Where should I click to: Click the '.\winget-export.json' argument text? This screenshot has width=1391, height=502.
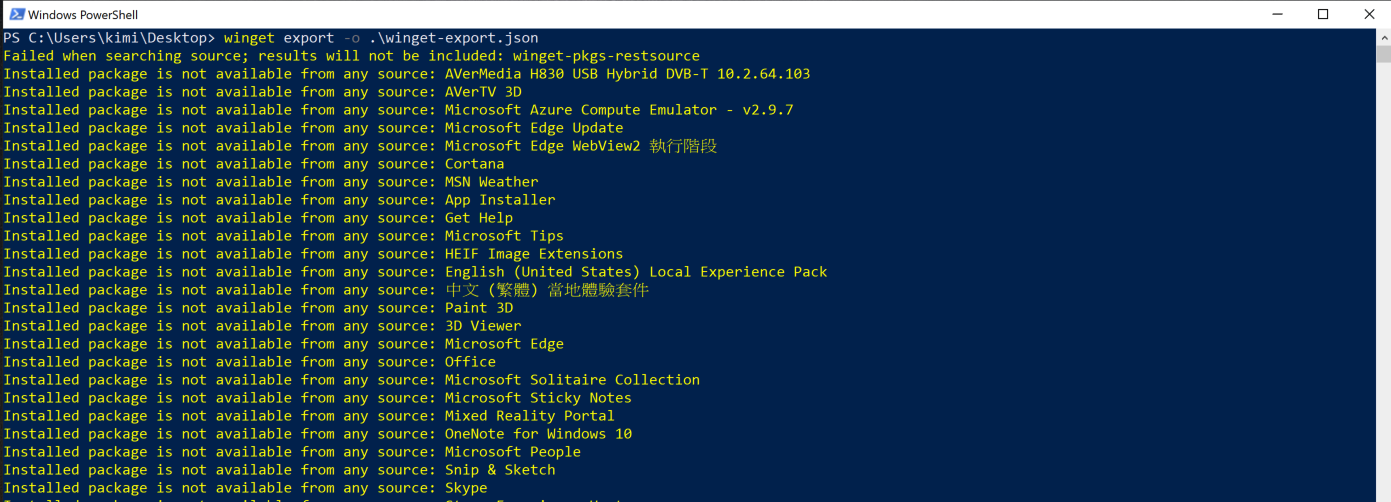[454, 38]
